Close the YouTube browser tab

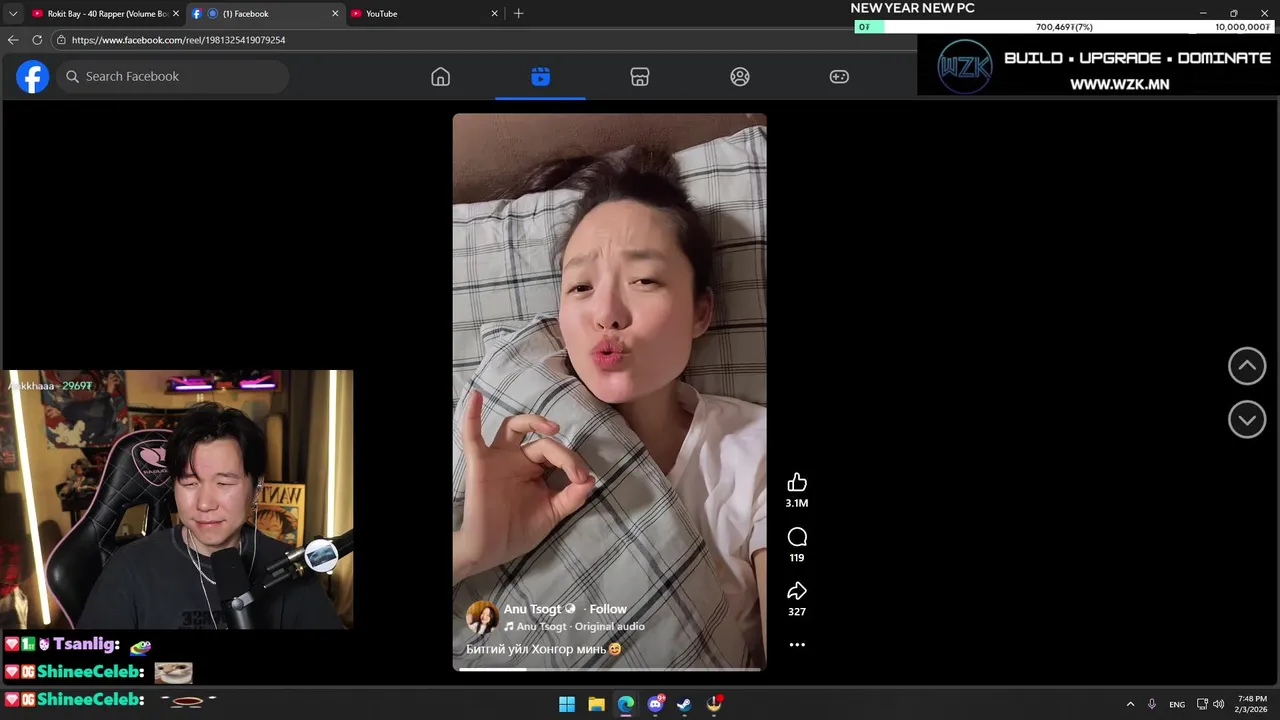pyautogui.click(x=494, y=14)
